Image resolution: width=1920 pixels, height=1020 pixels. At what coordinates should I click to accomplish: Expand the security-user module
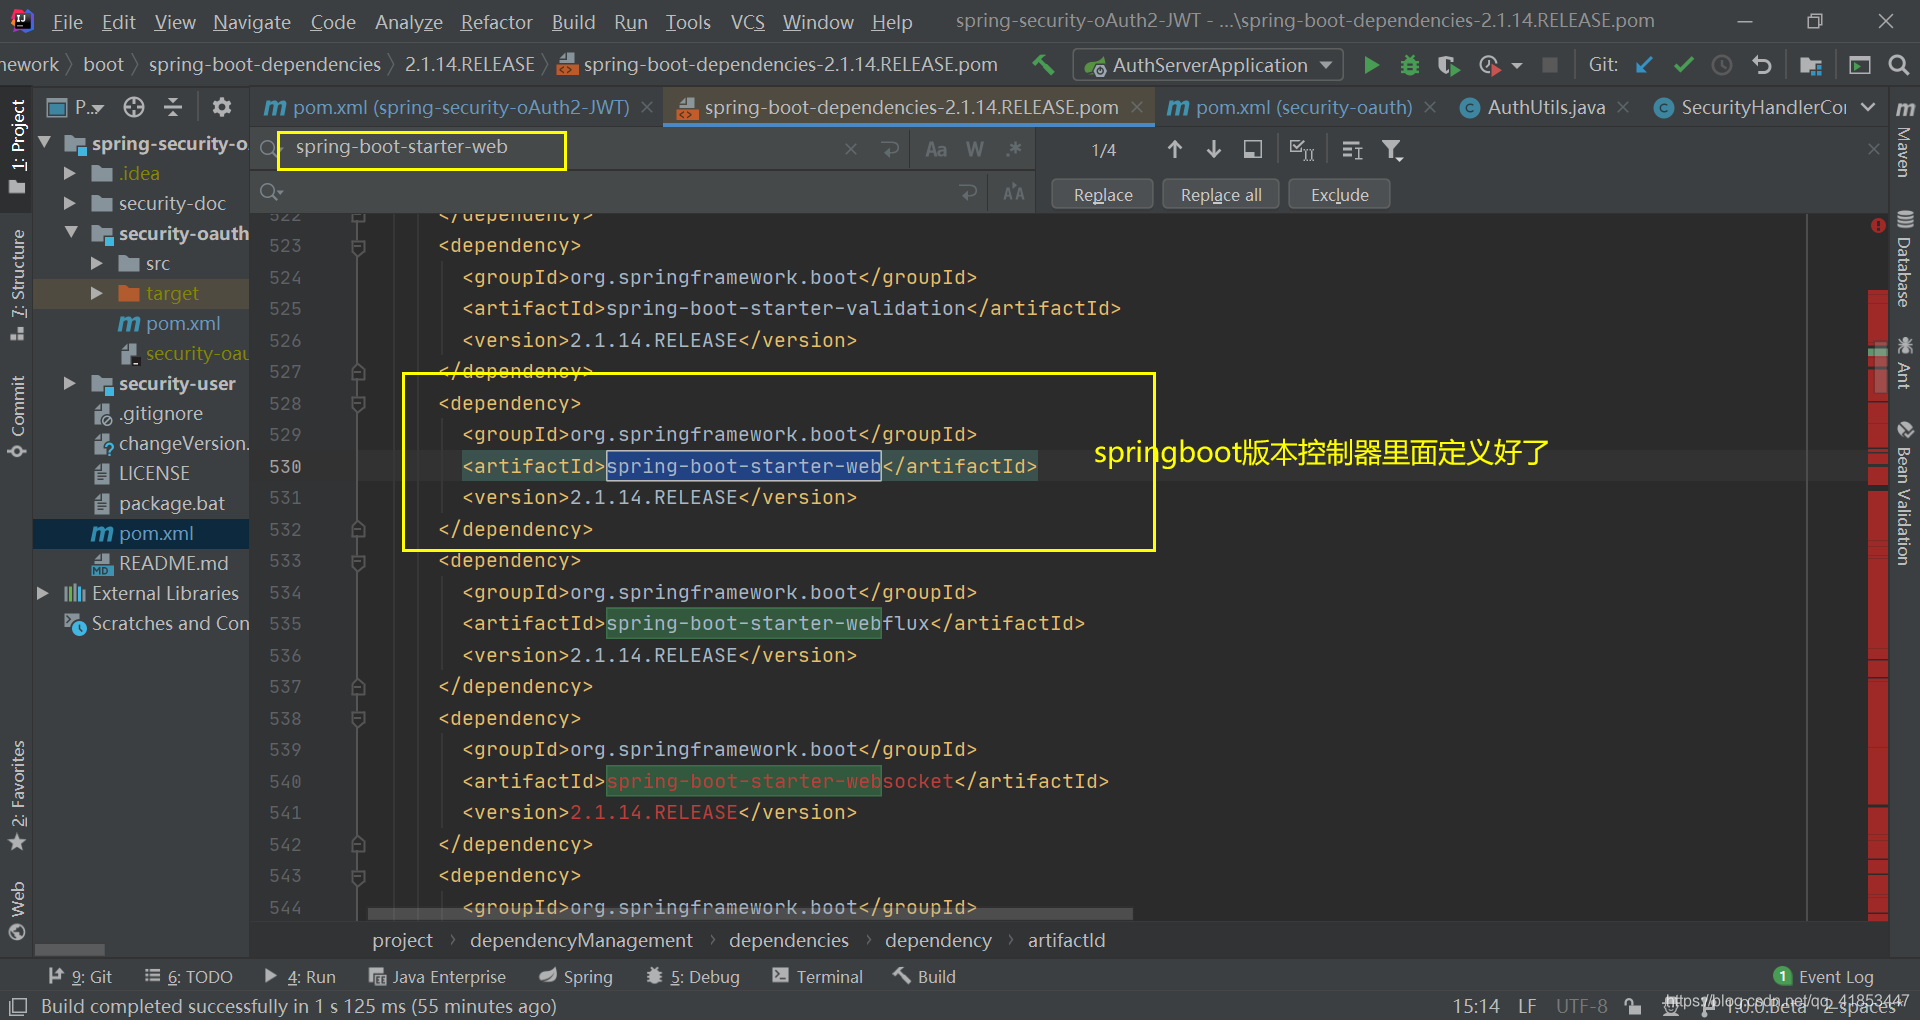[x=69, y=383]
